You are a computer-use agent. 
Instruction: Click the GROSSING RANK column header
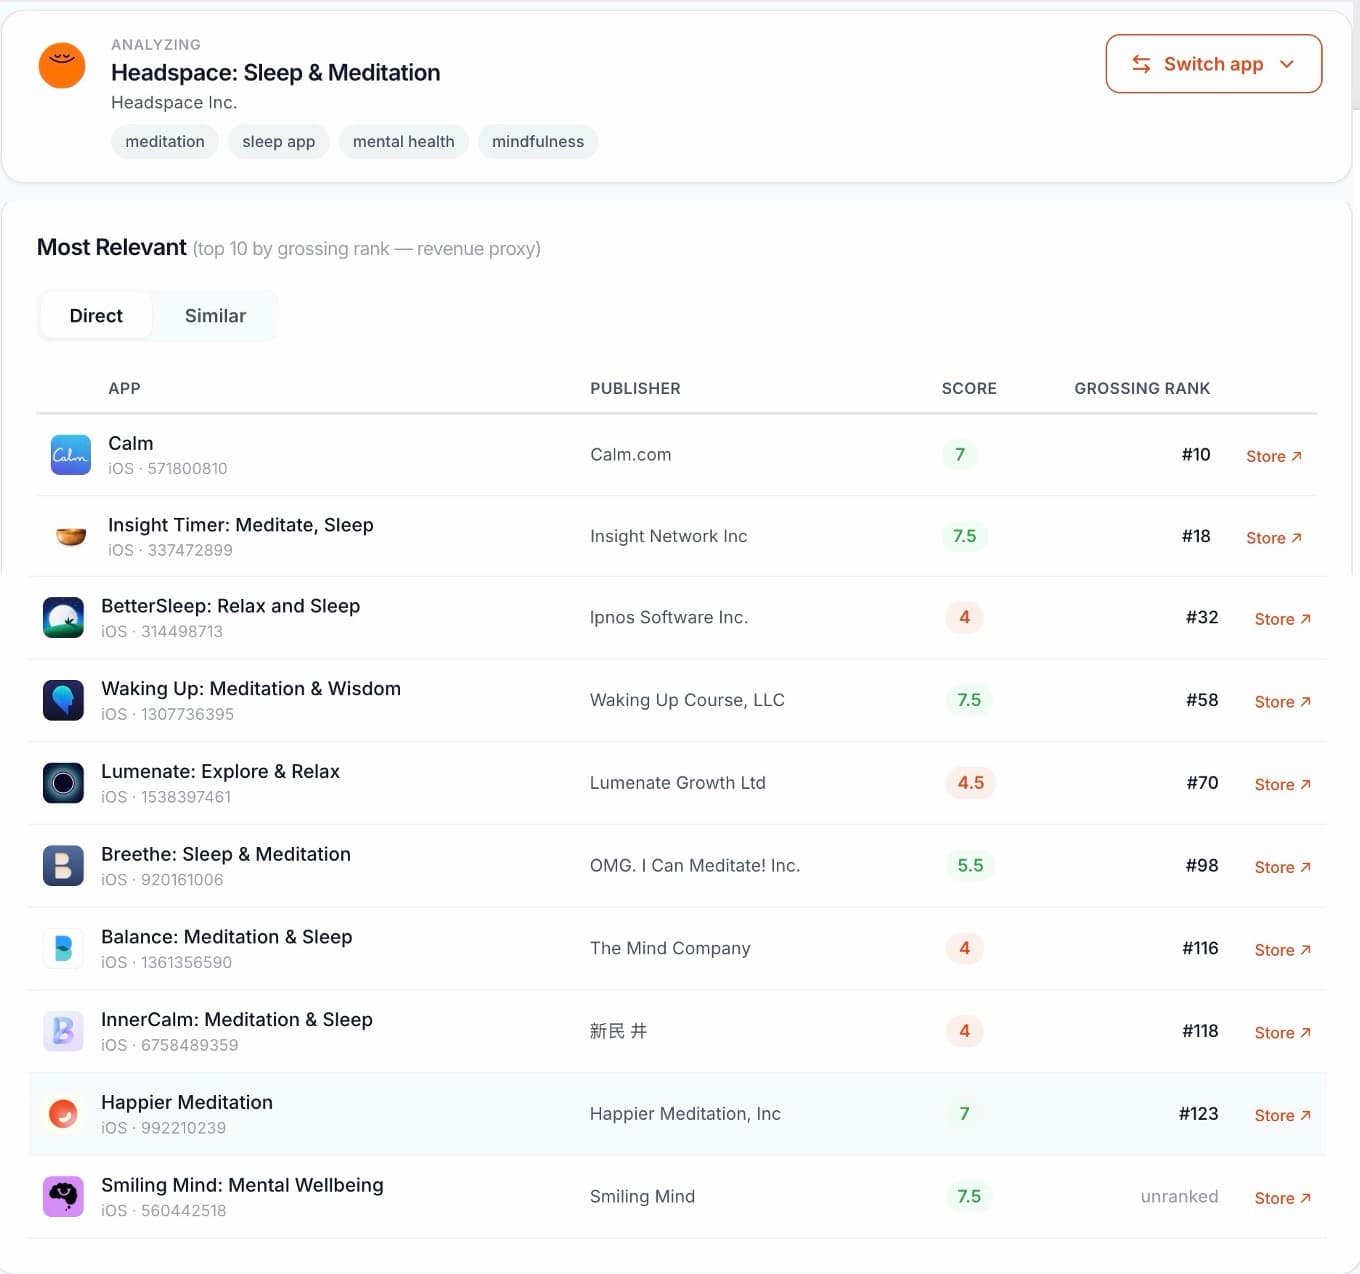coord(1142,388)
